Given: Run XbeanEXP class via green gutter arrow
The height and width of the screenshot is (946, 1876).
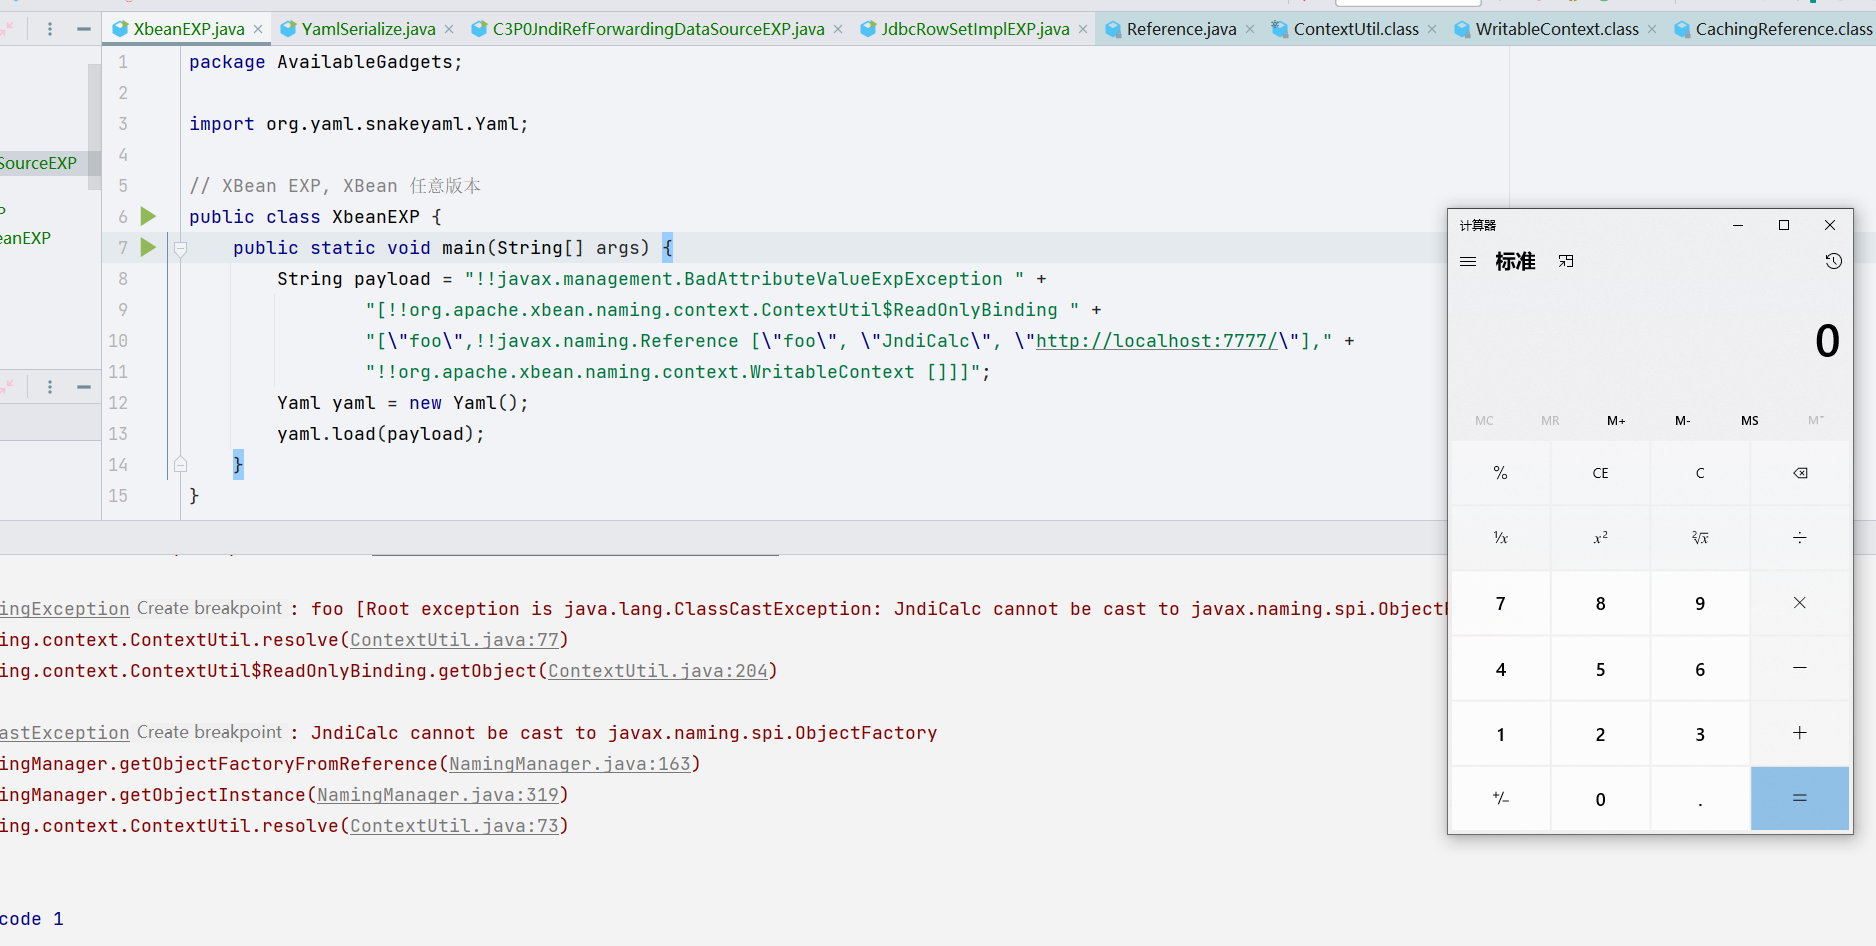Looking at the screenshot, I should pyautogui.click(x=148, y=216).
